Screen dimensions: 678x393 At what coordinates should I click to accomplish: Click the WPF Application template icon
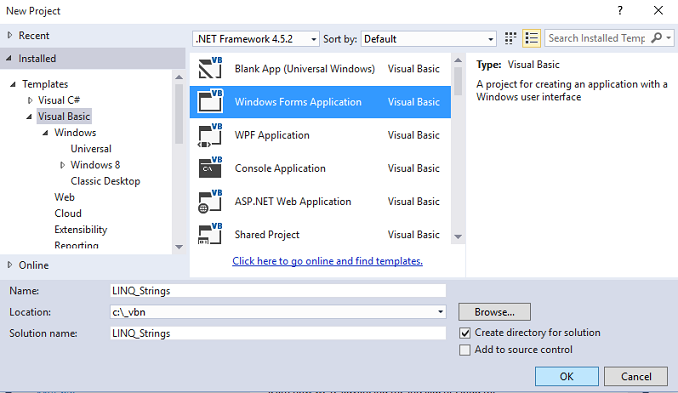coord(210,135)
